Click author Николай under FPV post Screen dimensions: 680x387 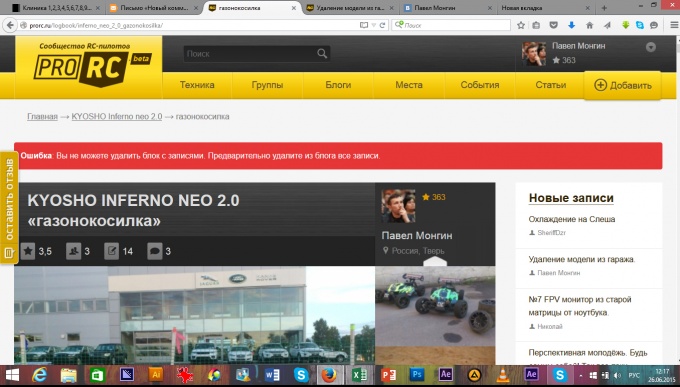click(550, 326)
